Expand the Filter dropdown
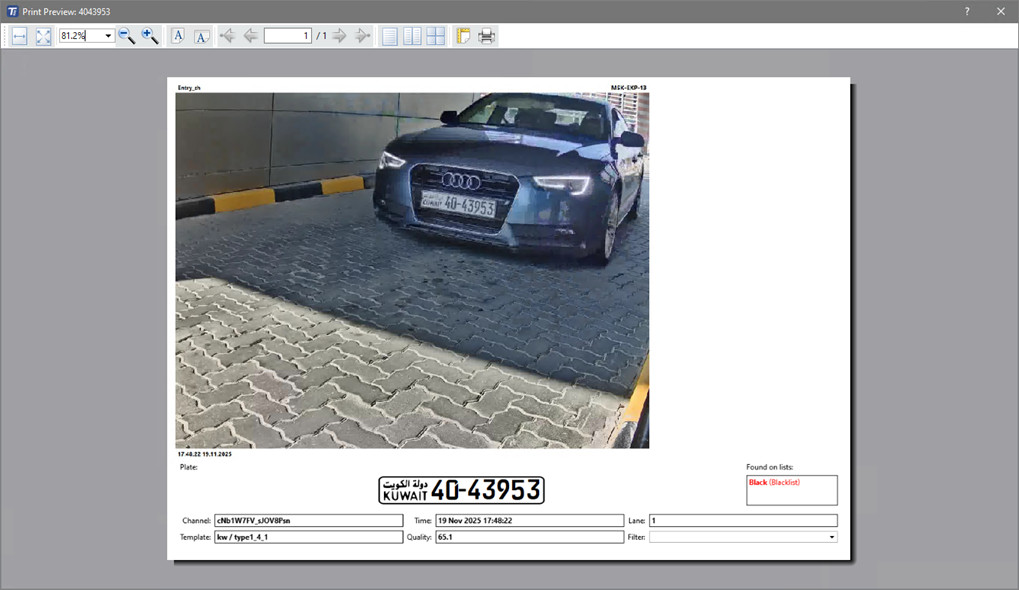This screenshot has height=590, width=1019. click(831, 537)
